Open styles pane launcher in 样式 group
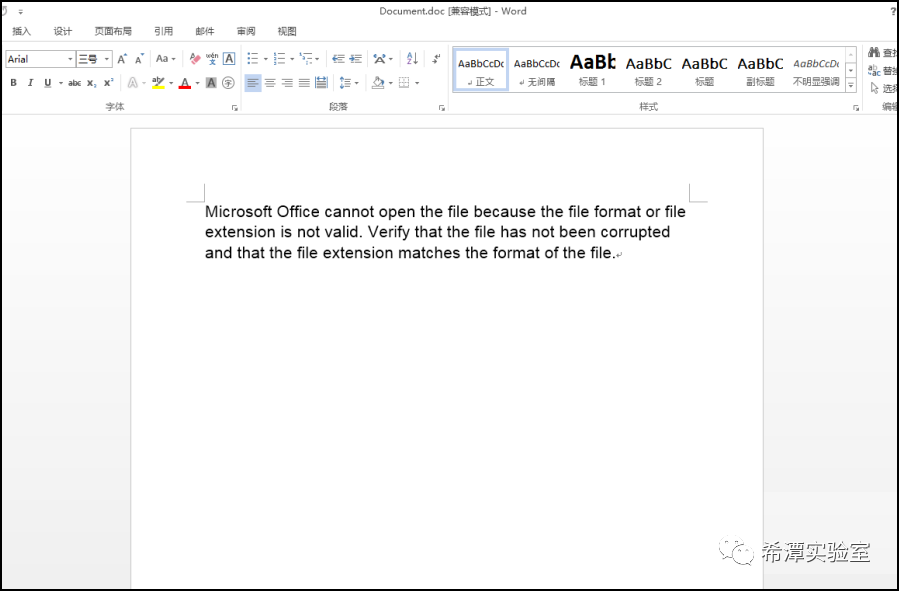 855,108
